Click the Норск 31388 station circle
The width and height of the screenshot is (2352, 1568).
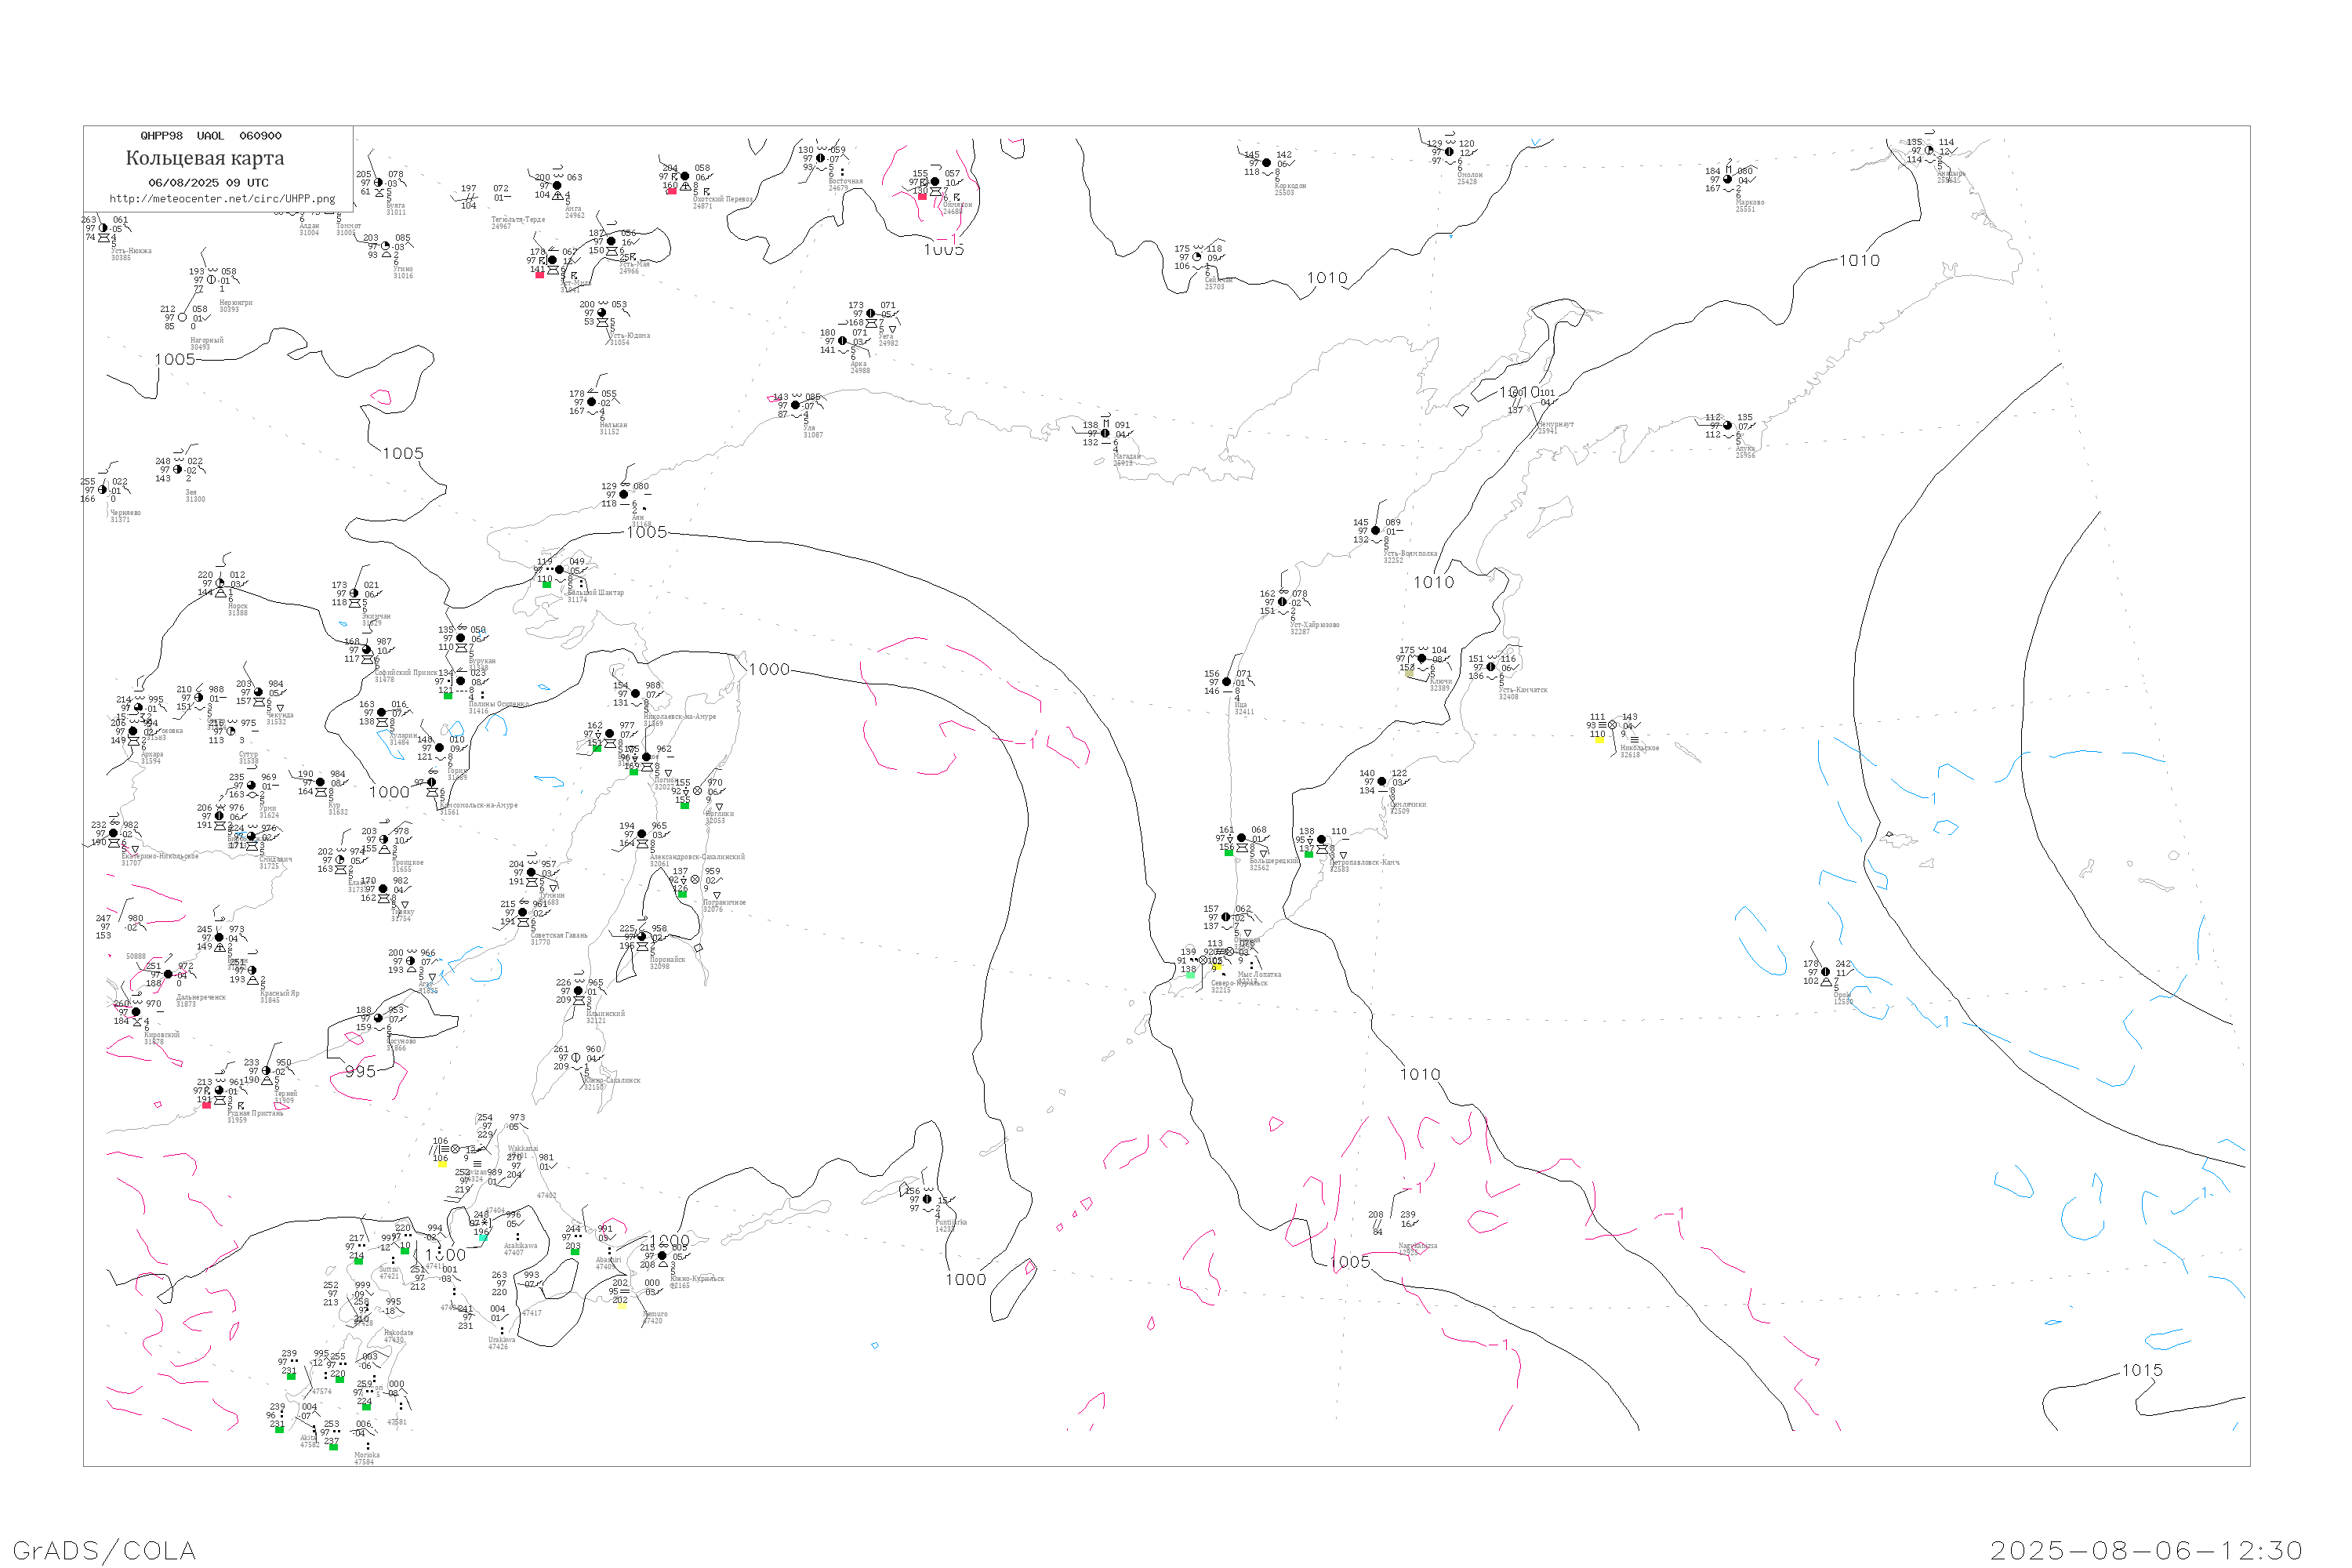pos(220,583)
